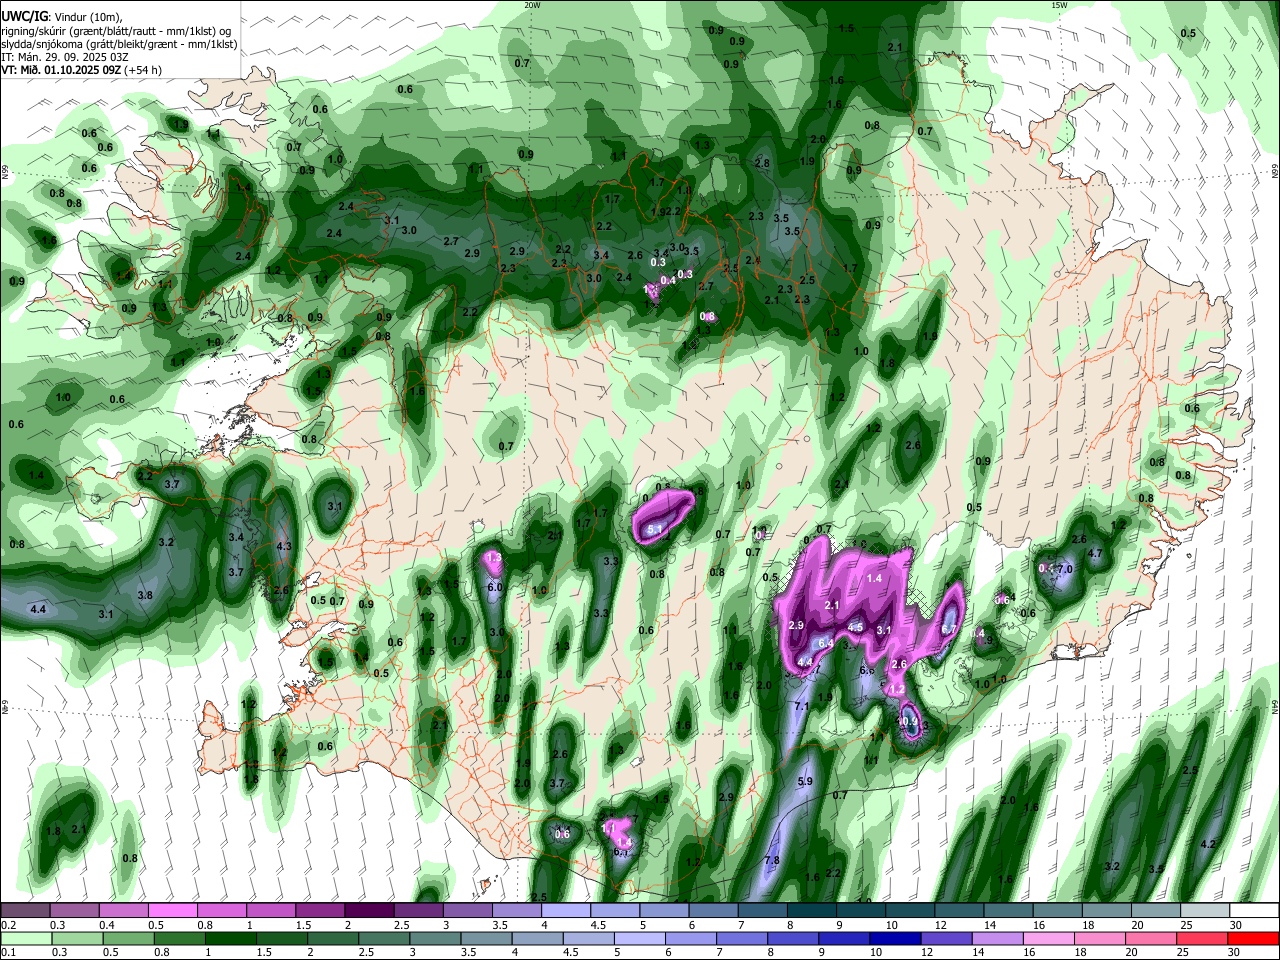Click the '6.0' precipitation value on the map
Screen dimensions: 1280x960
click(x=494, y=588)
